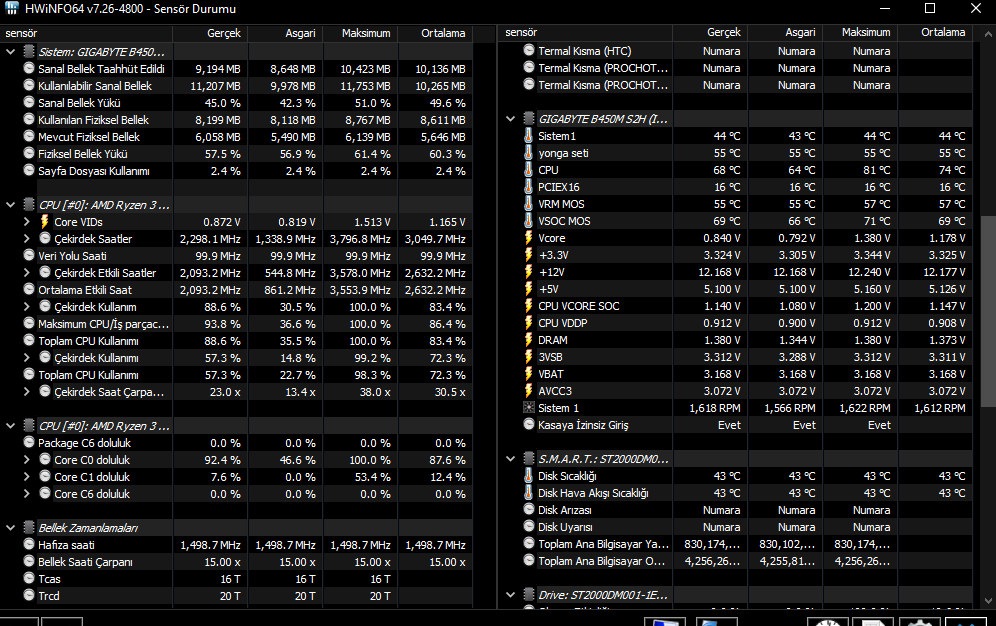Click the thermometer icon next to PCIEX16

[x=528, y=187]
